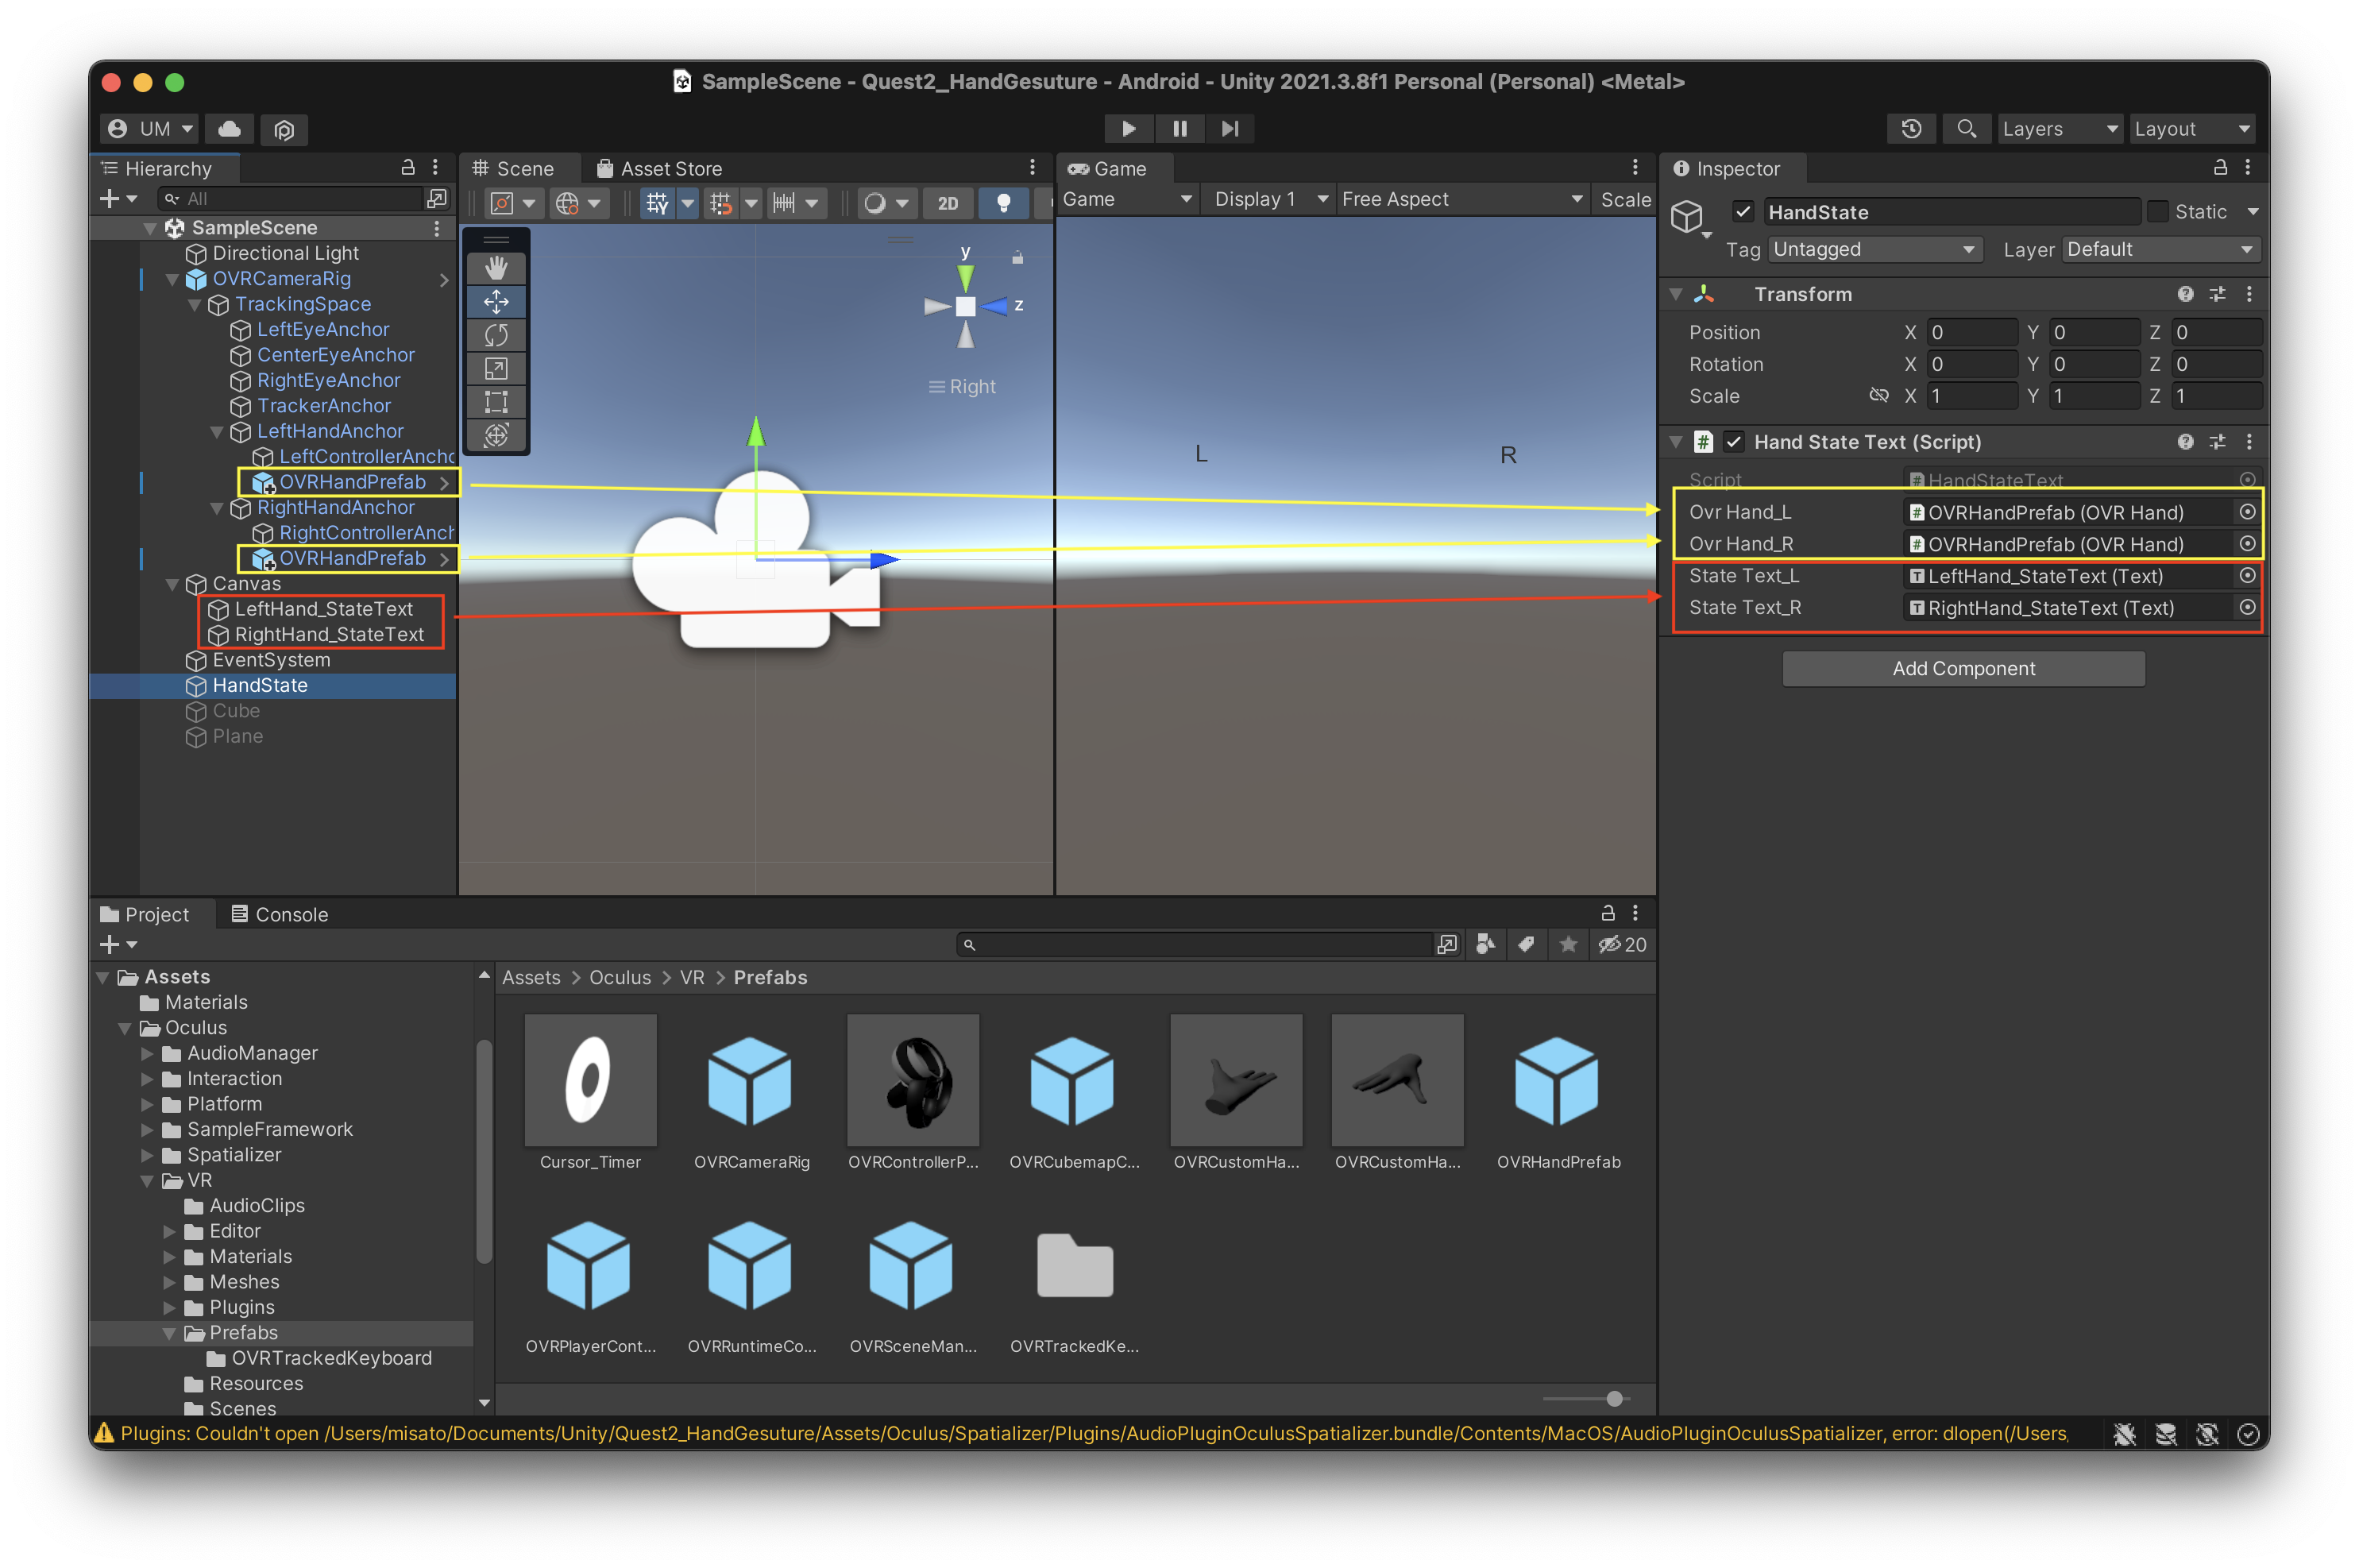Toggle the Static checkbox
This screenshot has height=1568, width=2359.
2157,212
